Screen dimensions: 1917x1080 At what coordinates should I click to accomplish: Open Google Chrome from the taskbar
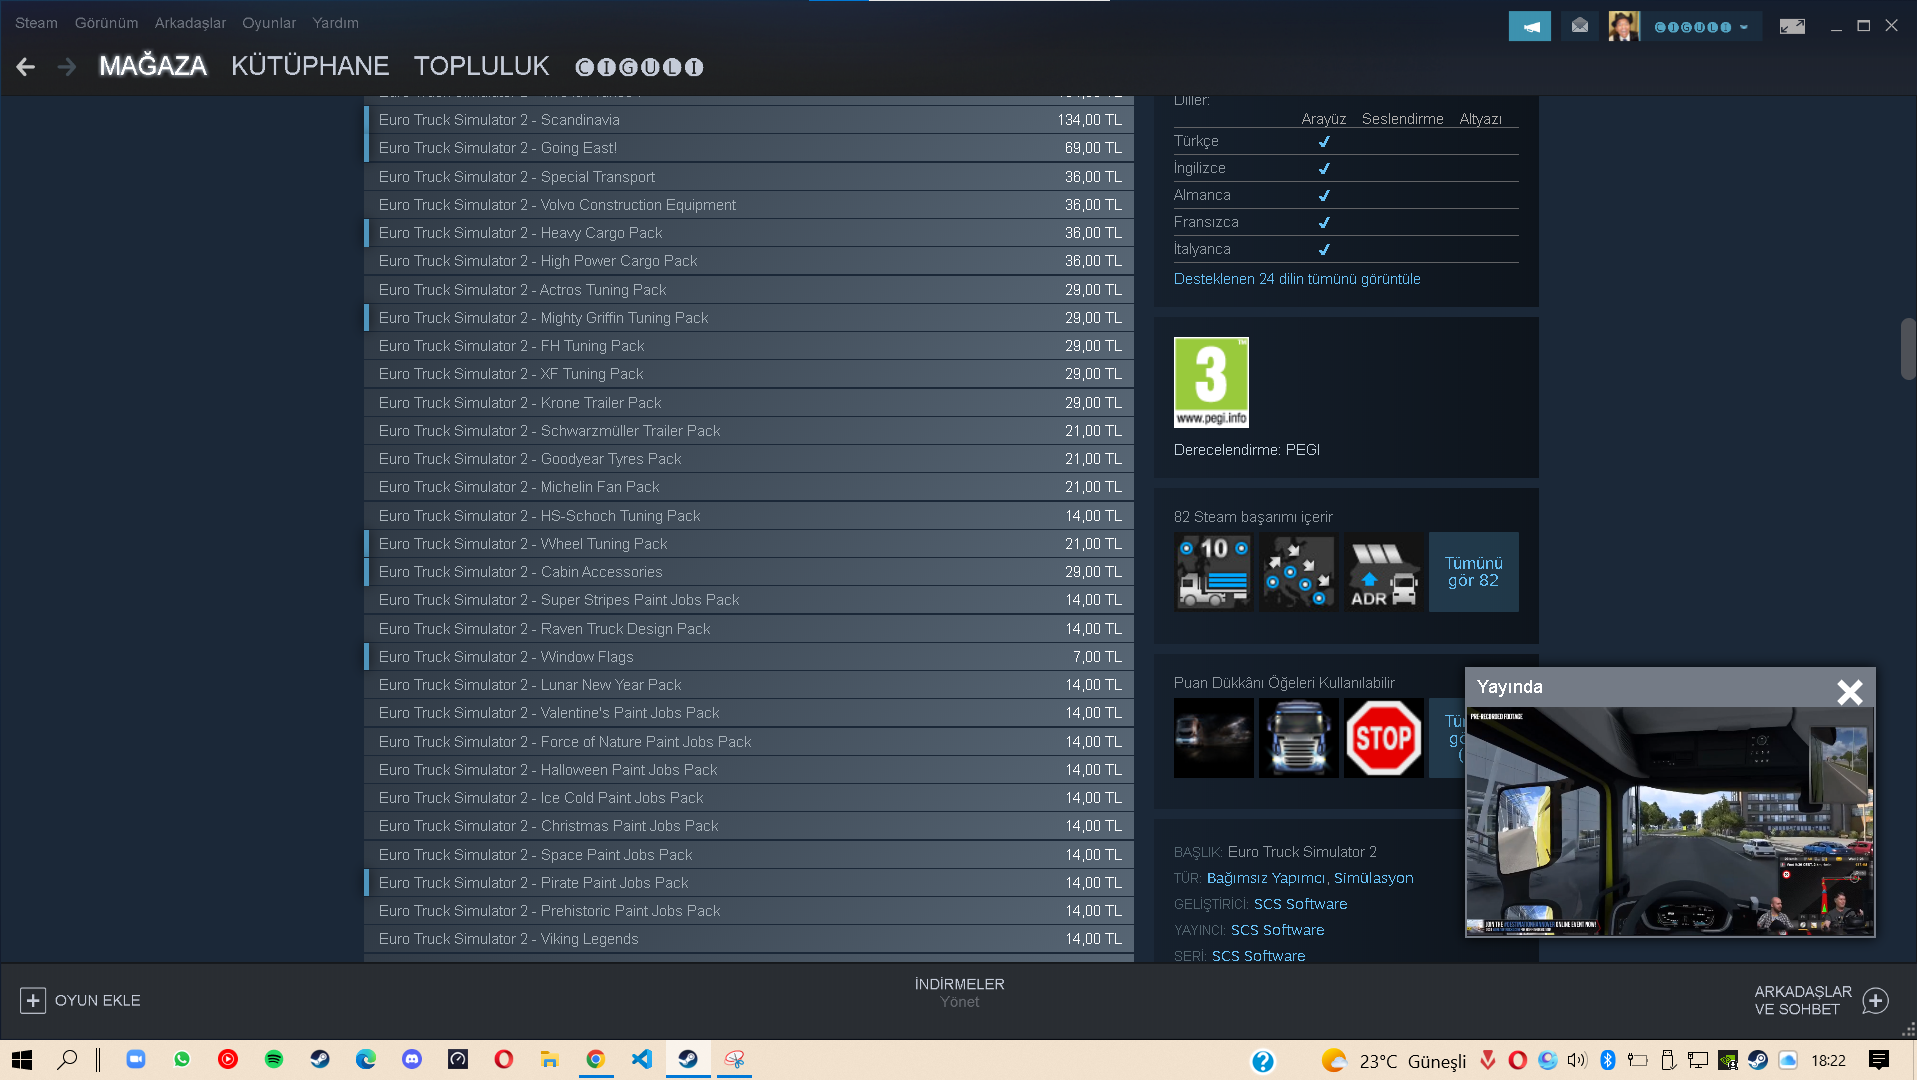(x=595, y=1059)
